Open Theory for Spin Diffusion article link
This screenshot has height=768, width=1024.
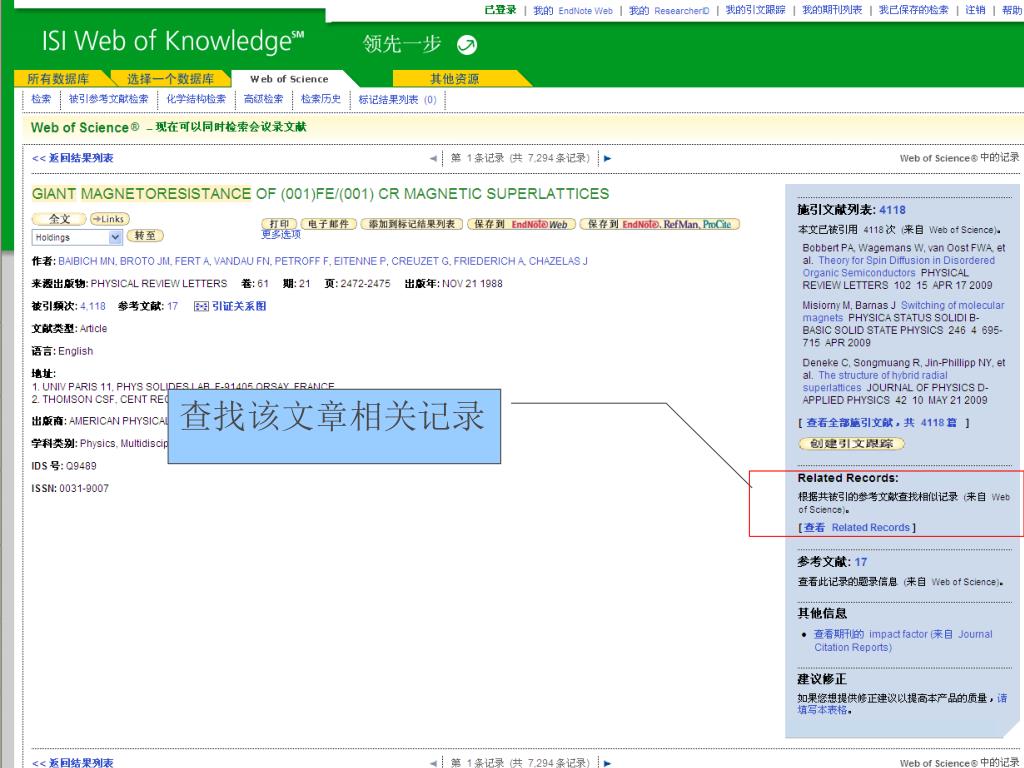(899, 266)
